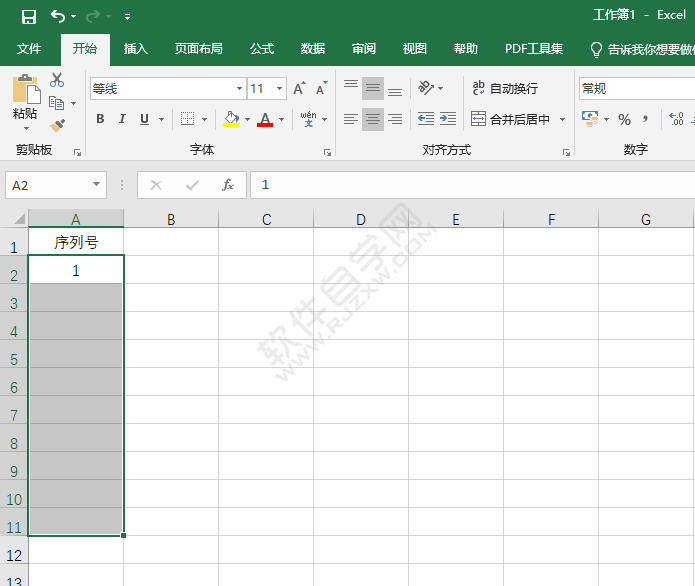Switch to the 公式 ribbon tab
The width and height of the screenshot is (695, 586).
(262, 49)
